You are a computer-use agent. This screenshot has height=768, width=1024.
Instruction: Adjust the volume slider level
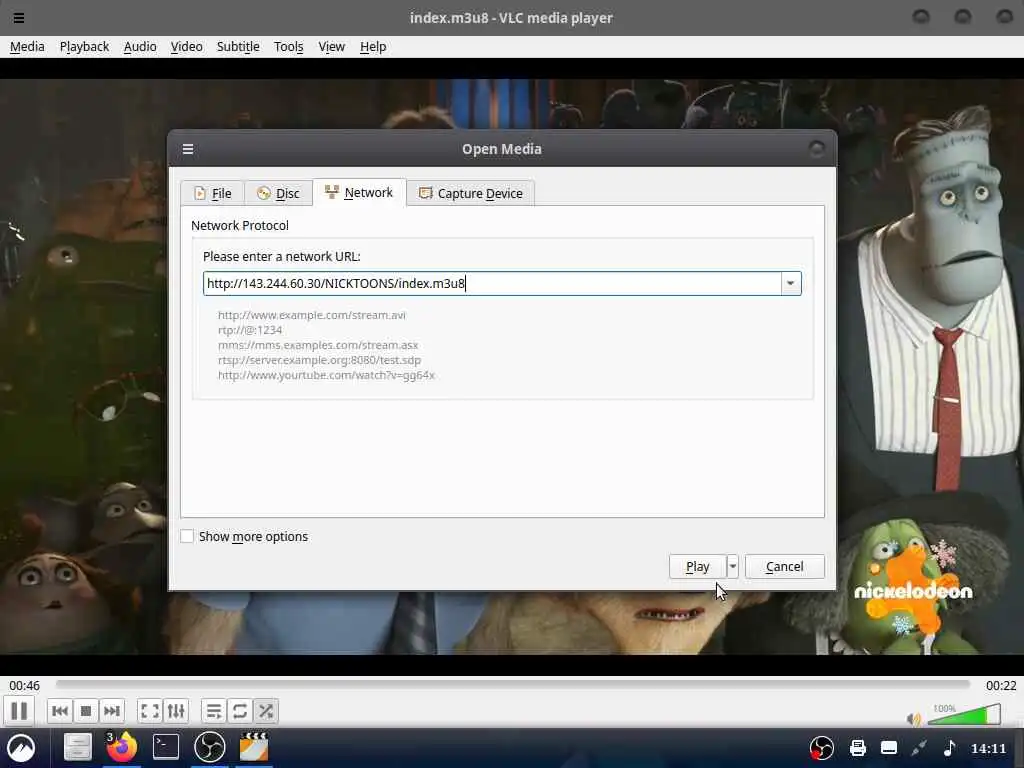[964, 714]
